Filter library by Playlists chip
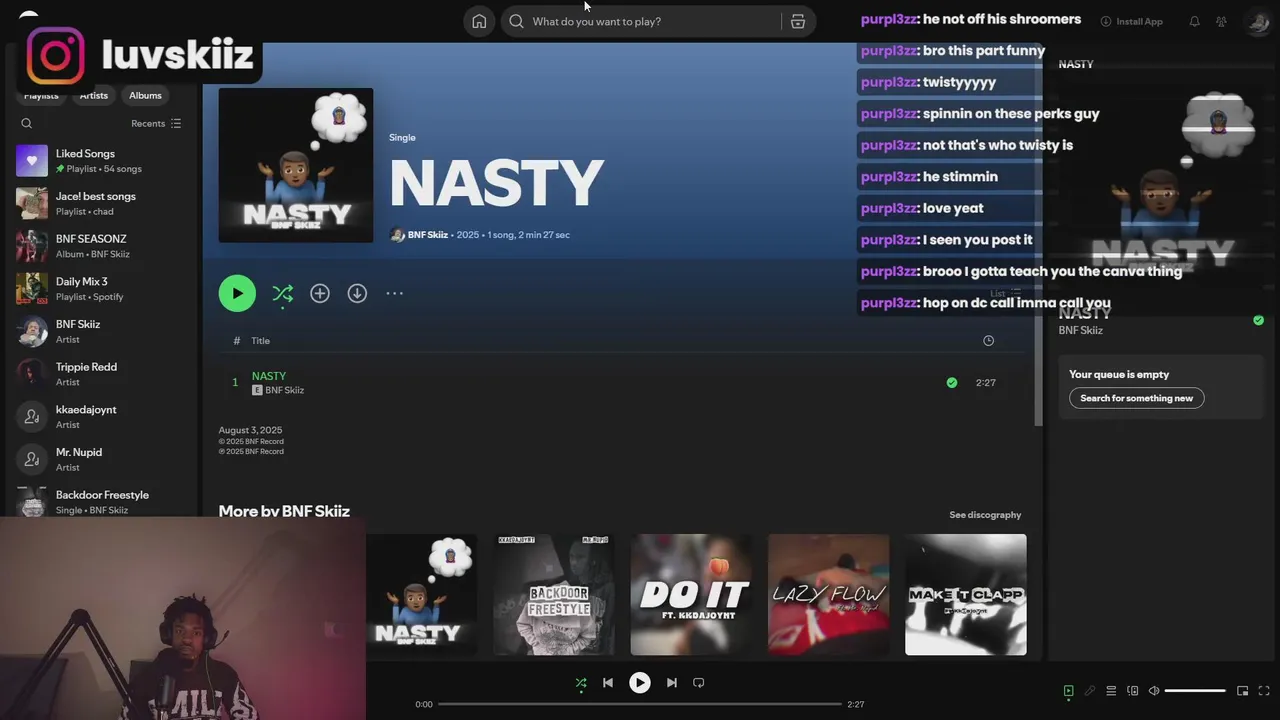 point(41,95)
